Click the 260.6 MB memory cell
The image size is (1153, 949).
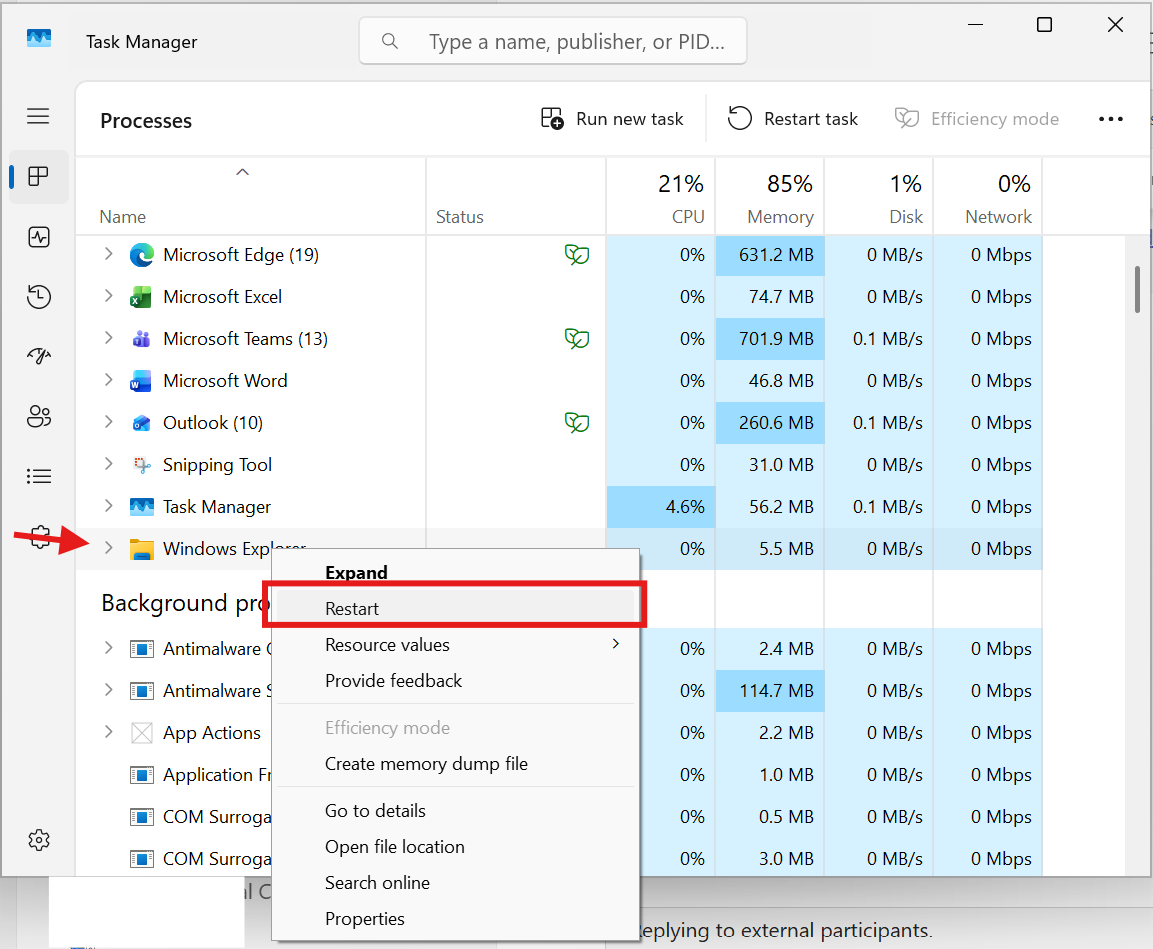pos(769,423)
